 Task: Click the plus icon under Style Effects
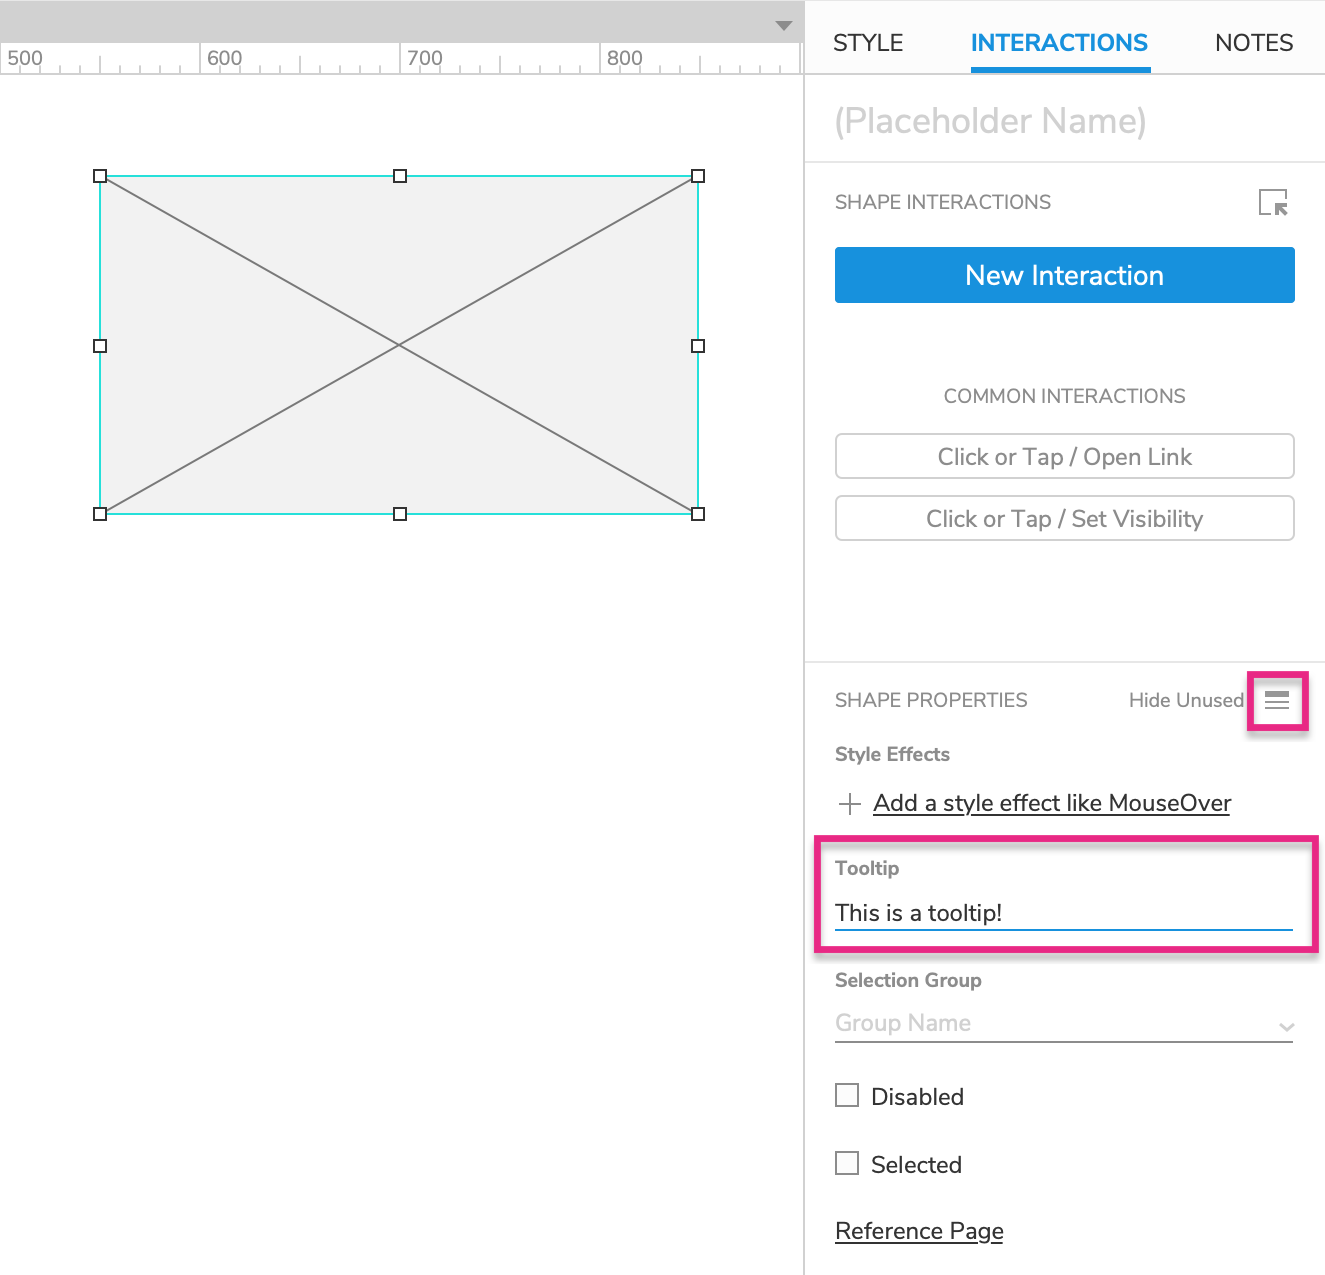point(849,804)
